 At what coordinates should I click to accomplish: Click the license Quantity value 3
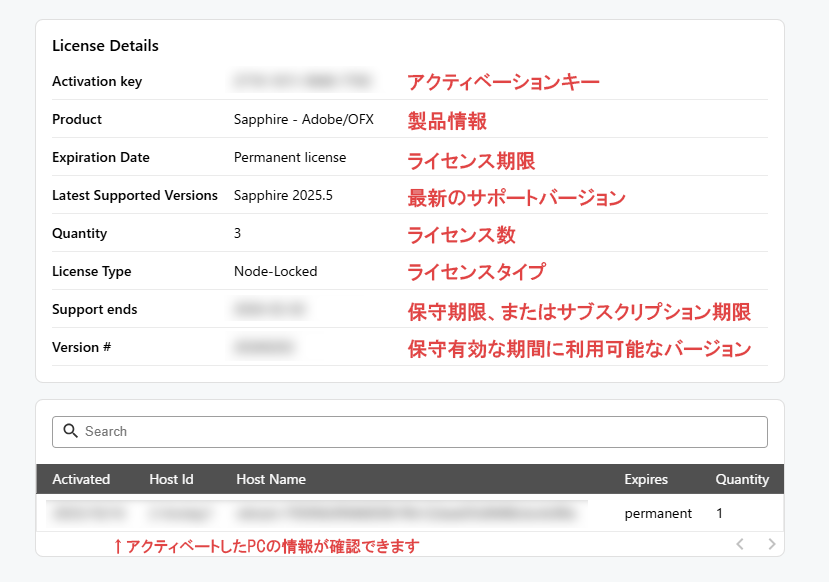[x=236, y=233]
